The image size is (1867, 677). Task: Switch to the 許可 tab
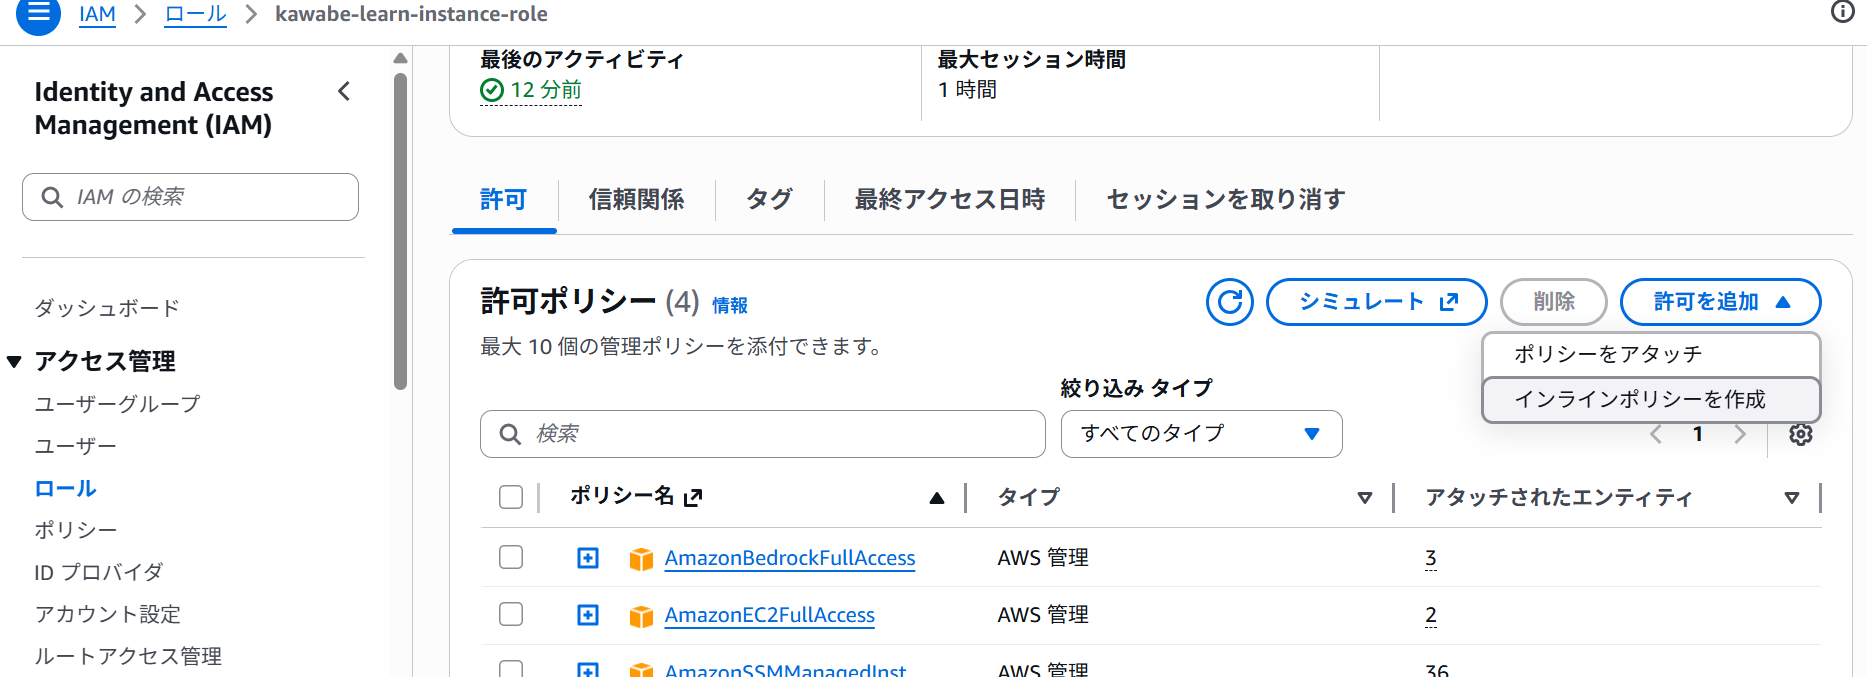click(x=503, y=200)
